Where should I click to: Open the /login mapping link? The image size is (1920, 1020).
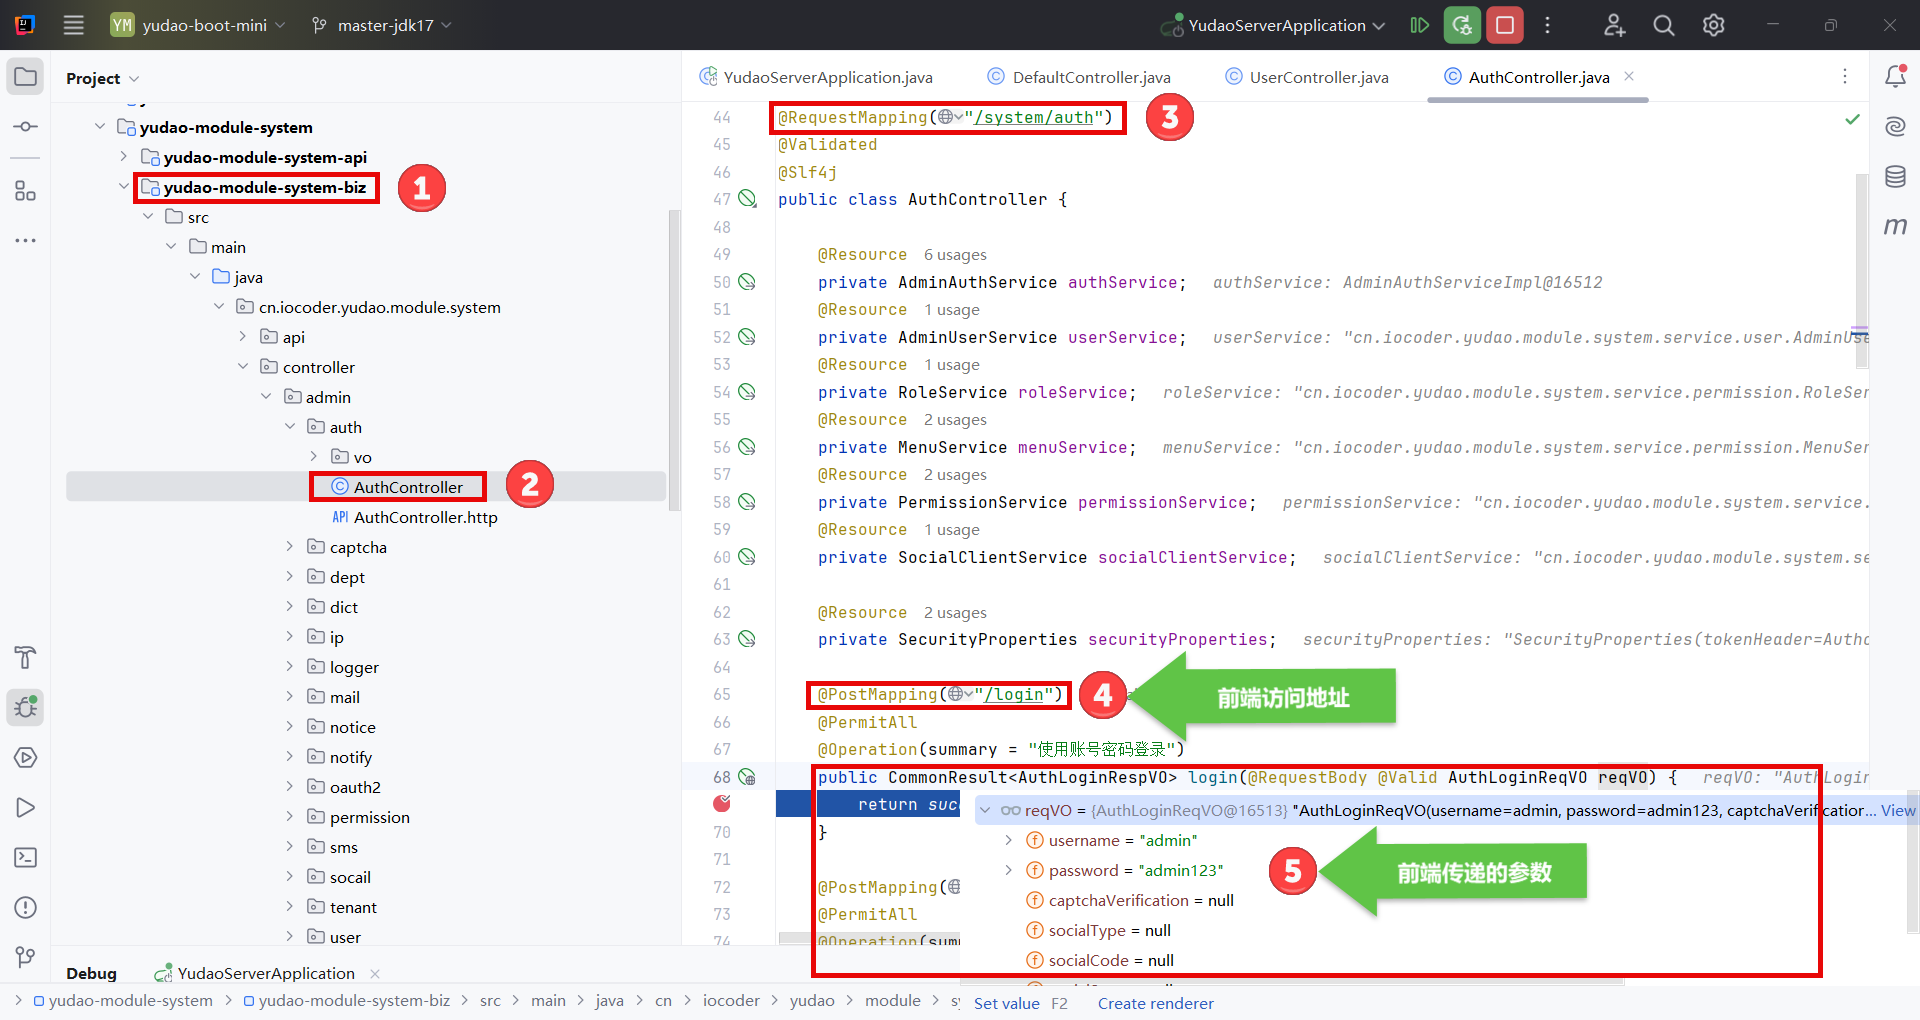(x=1014, y=694)
